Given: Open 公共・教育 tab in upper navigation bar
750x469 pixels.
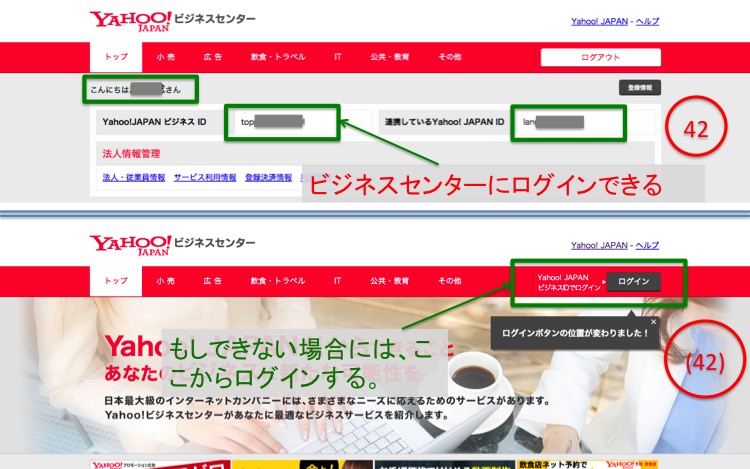Looking at the screenshot, I should click(x=389, y=57).
